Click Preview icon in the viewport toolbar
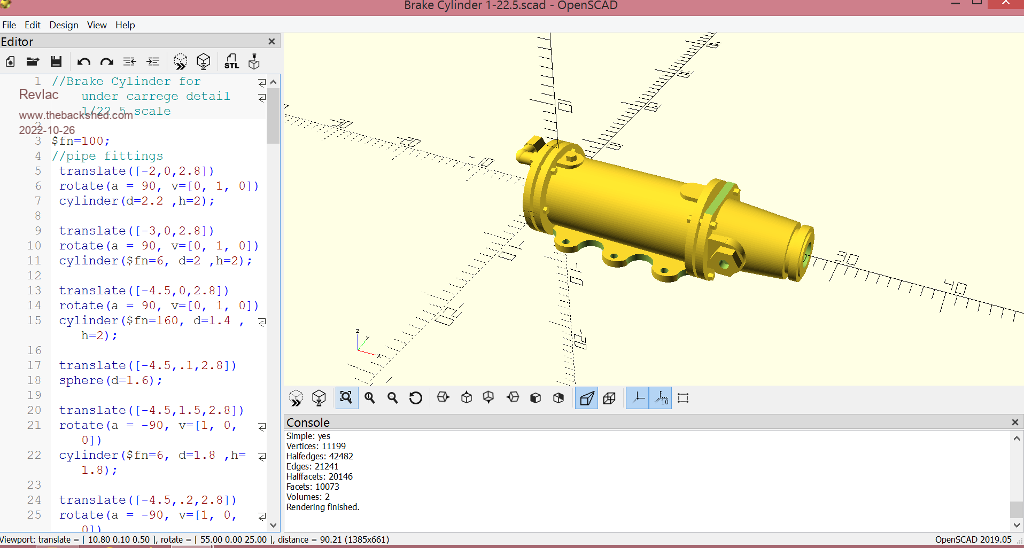This screenshot has height=548, width=1024. 296,398
